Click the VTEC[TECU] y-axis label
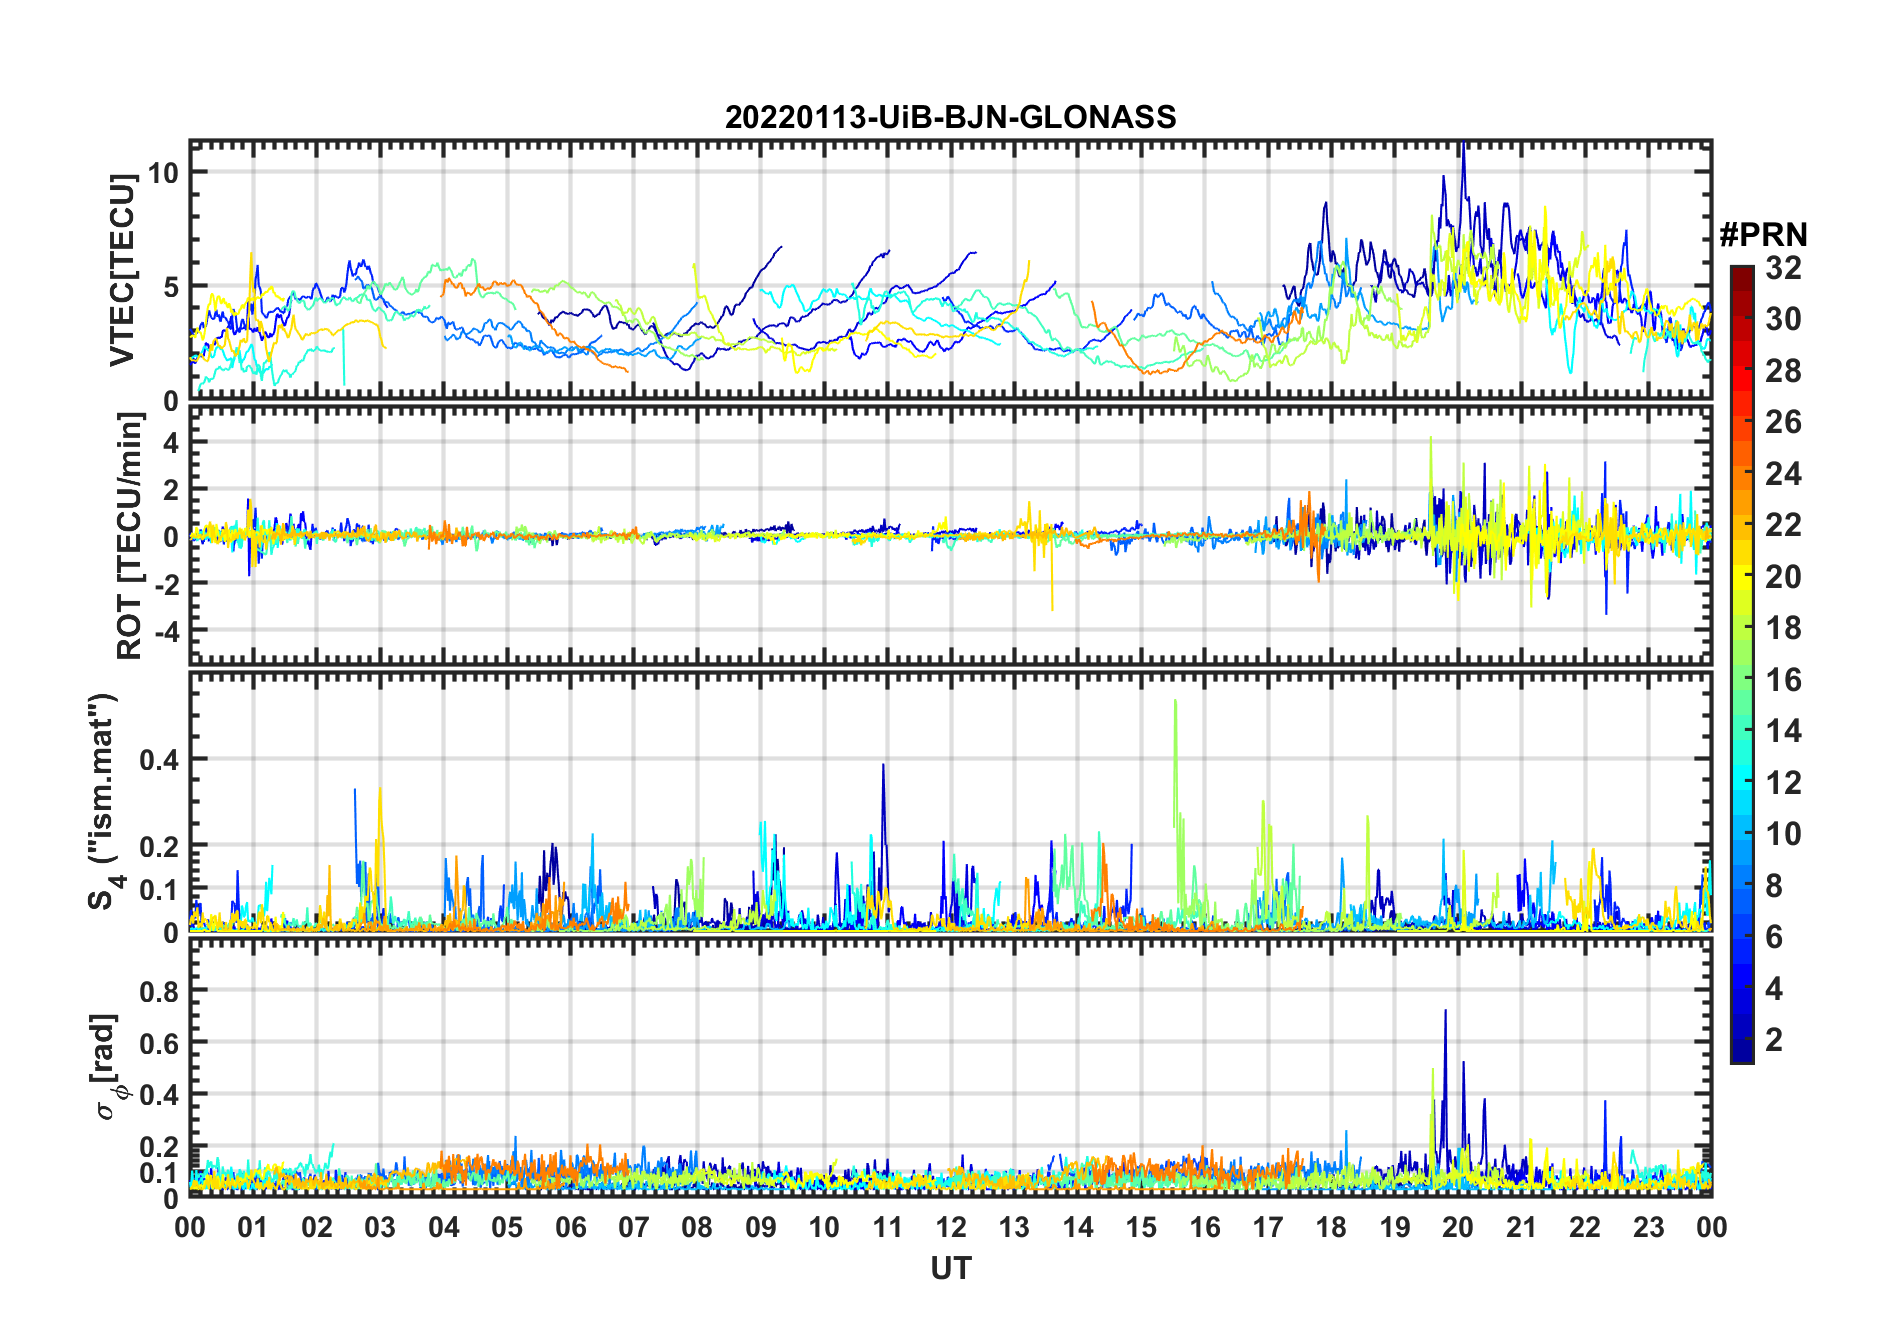The image size is (1902, 1330). point(122,270)
